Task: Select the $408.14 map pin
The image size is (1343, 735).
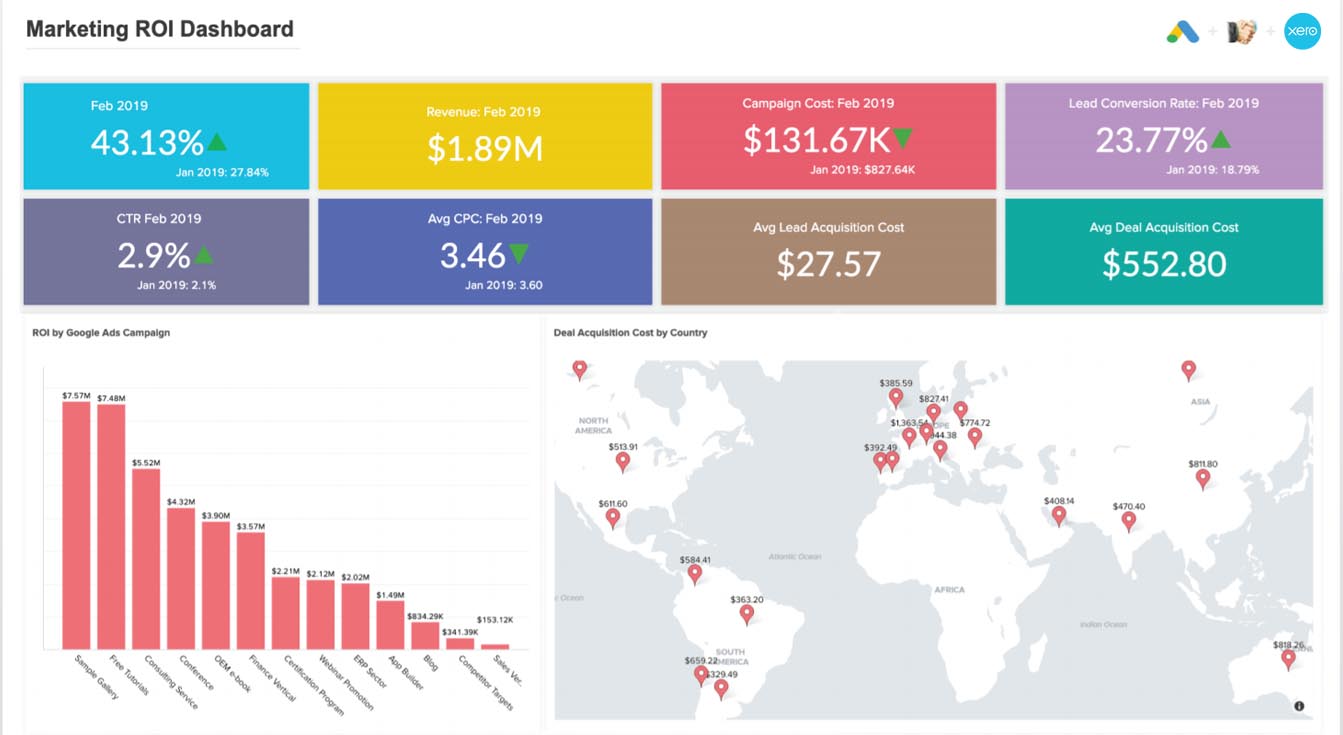Action: (1058, 516)
